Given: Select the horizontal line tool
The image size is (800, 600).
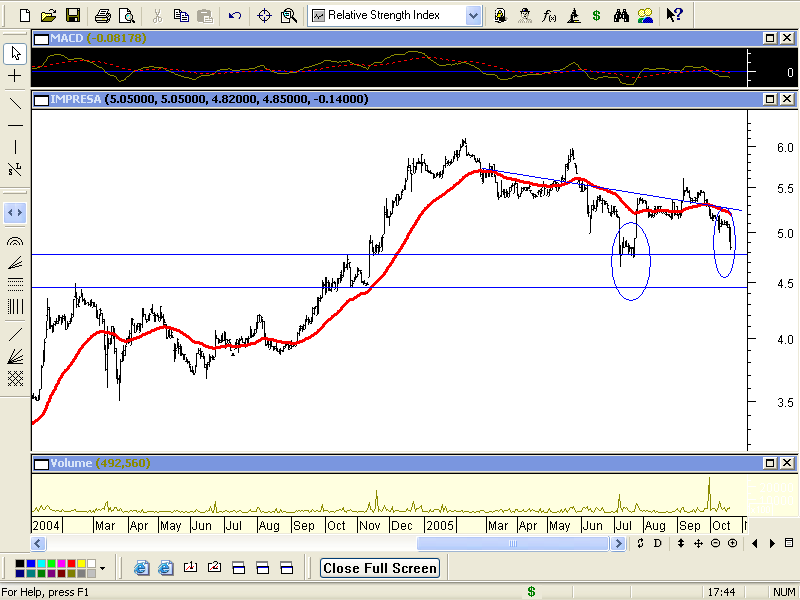Looking at the screenshot, I should [15, 126].
